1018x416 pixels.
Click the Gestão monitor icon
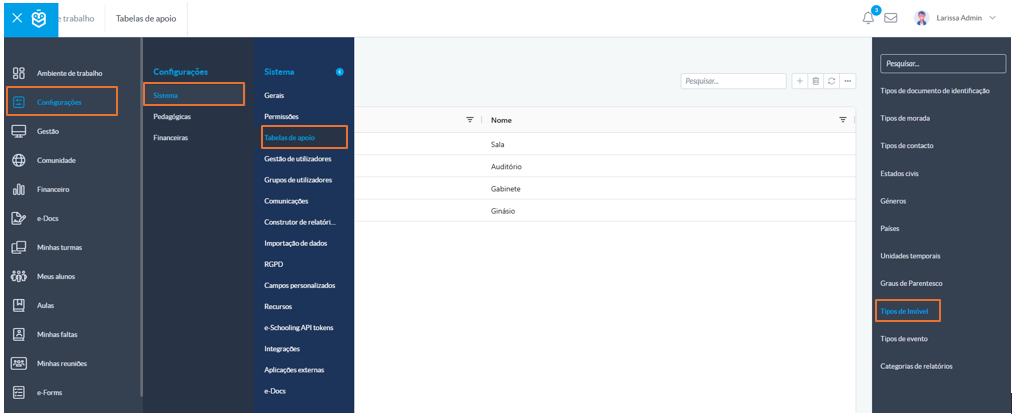coord(19,131)
